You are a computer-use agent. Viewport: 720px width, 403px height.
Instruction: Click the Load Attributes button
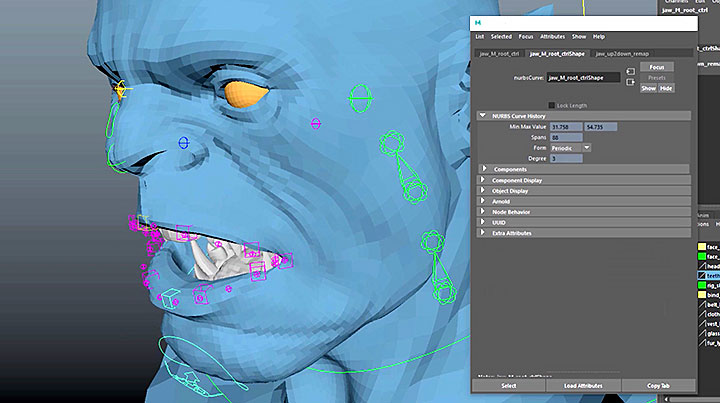pyautogui.click(x=584, y=385)
